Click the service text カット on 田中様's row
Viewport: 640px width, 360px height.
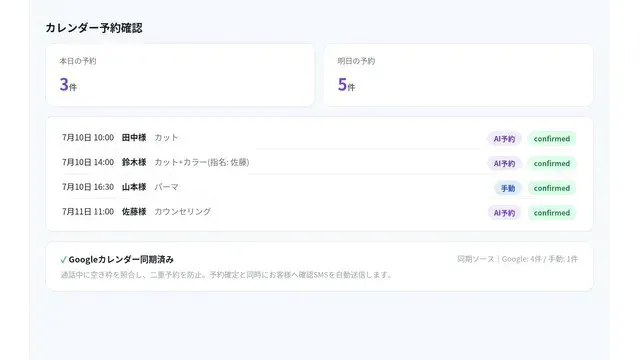click(166, 138)
